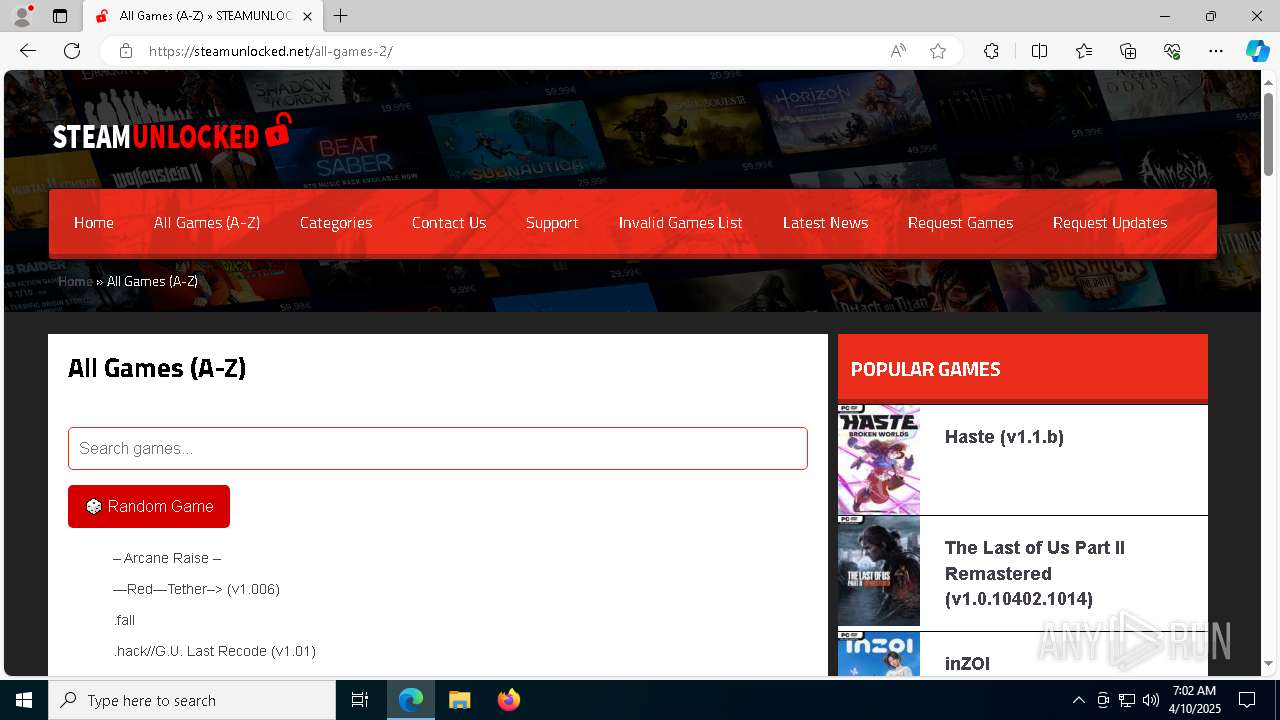Open Request Games menu item
Viewport: 1280px width, 720px height.
(961, 223)
